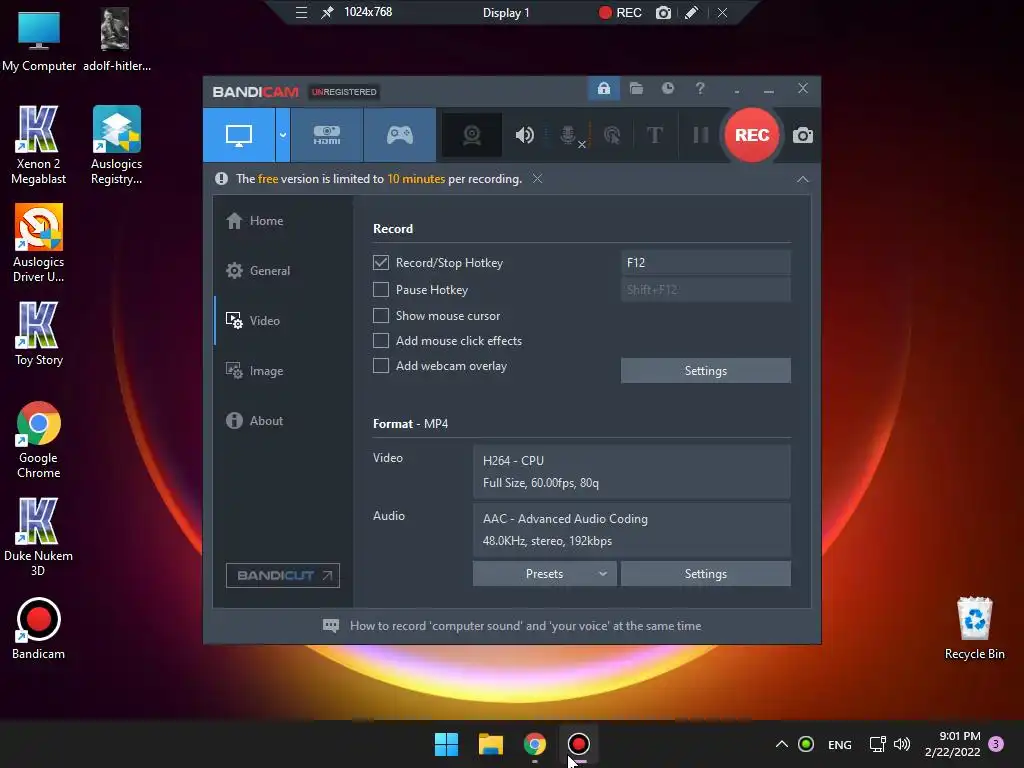
Task: Close the top display recording bar
Action: tap(722, 12)
